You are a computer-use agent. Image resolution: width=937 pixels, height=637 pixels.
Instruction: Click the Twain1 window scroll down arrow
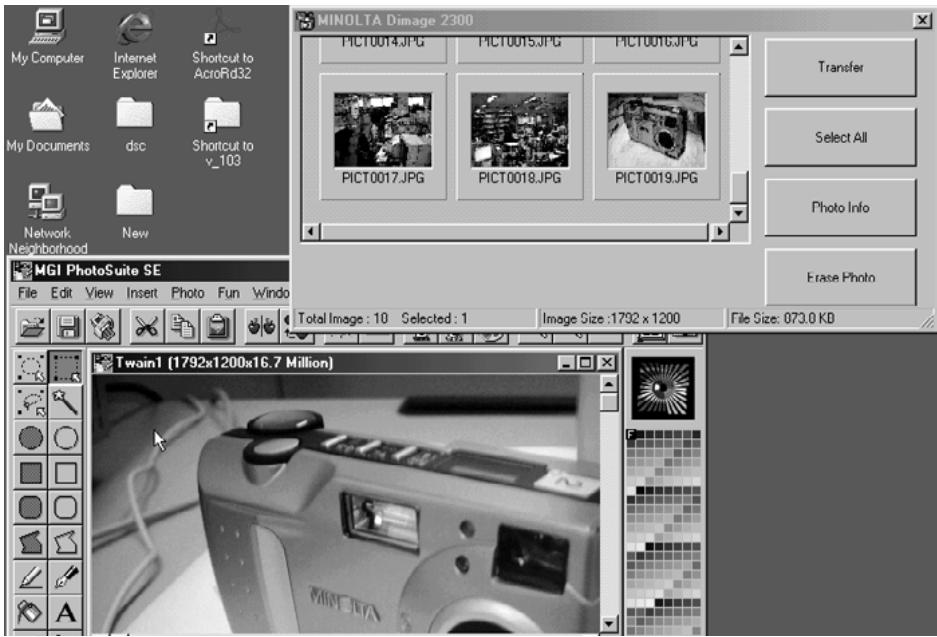[x=608, y=624]
